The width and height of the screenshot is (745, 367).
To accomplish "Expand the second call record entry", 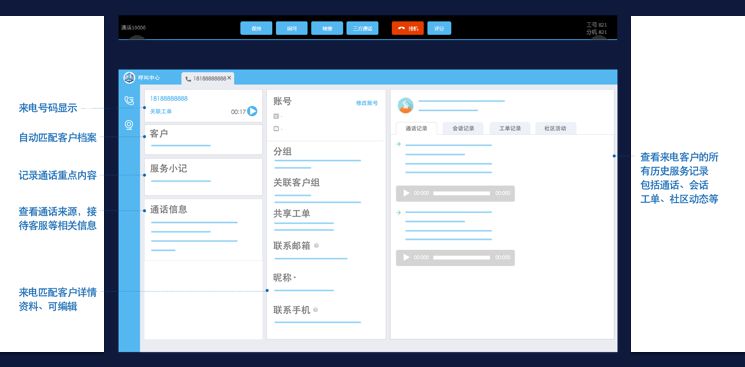I will click(x=399, y=212).
